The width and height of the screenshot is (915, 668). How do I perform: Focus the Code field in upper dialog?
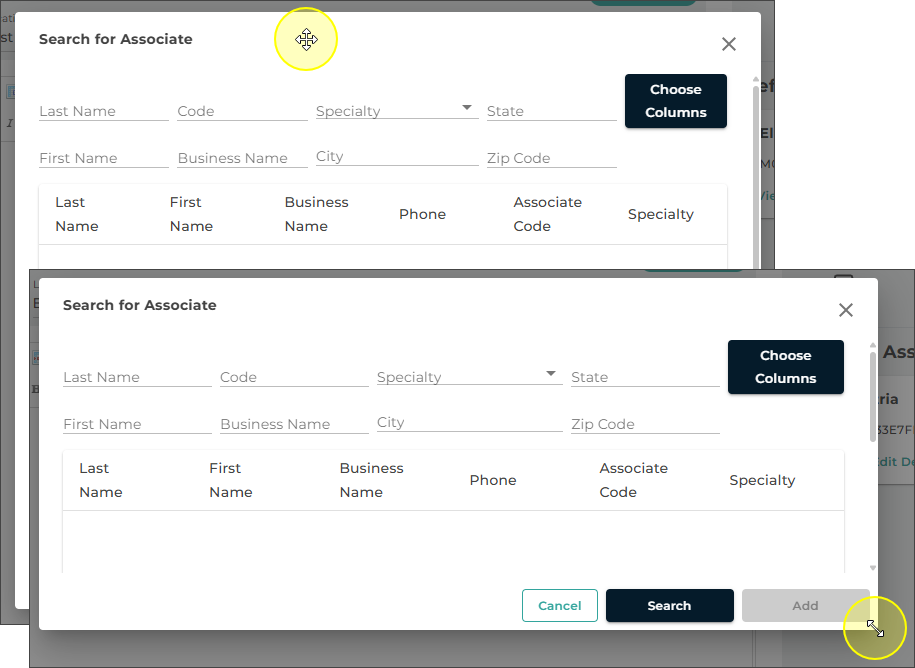click(242, 111)
